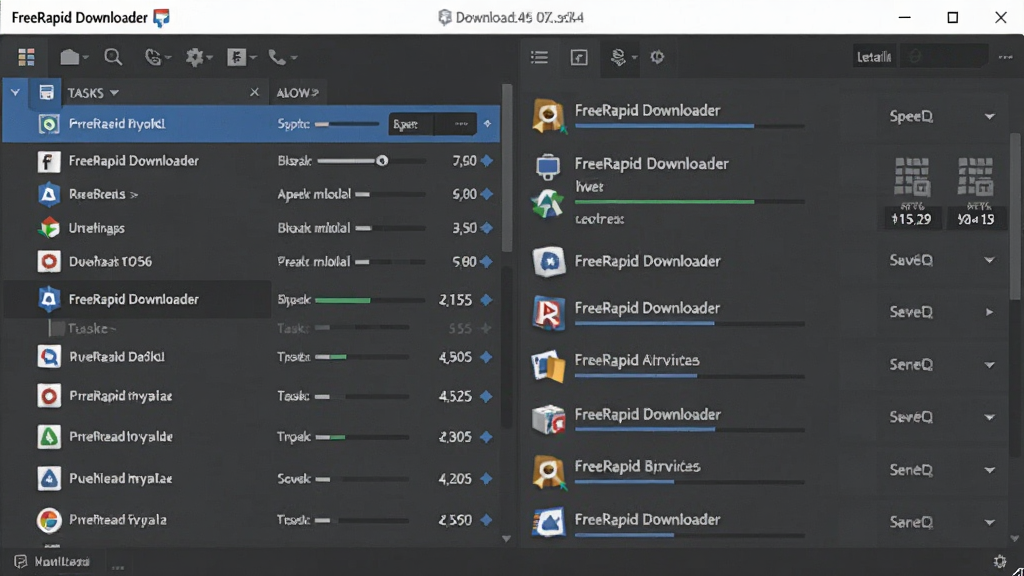Click the left grid thumbnail above 15,29
Image resolution: width=1024 pixels, height=576 pixels.
912,176
